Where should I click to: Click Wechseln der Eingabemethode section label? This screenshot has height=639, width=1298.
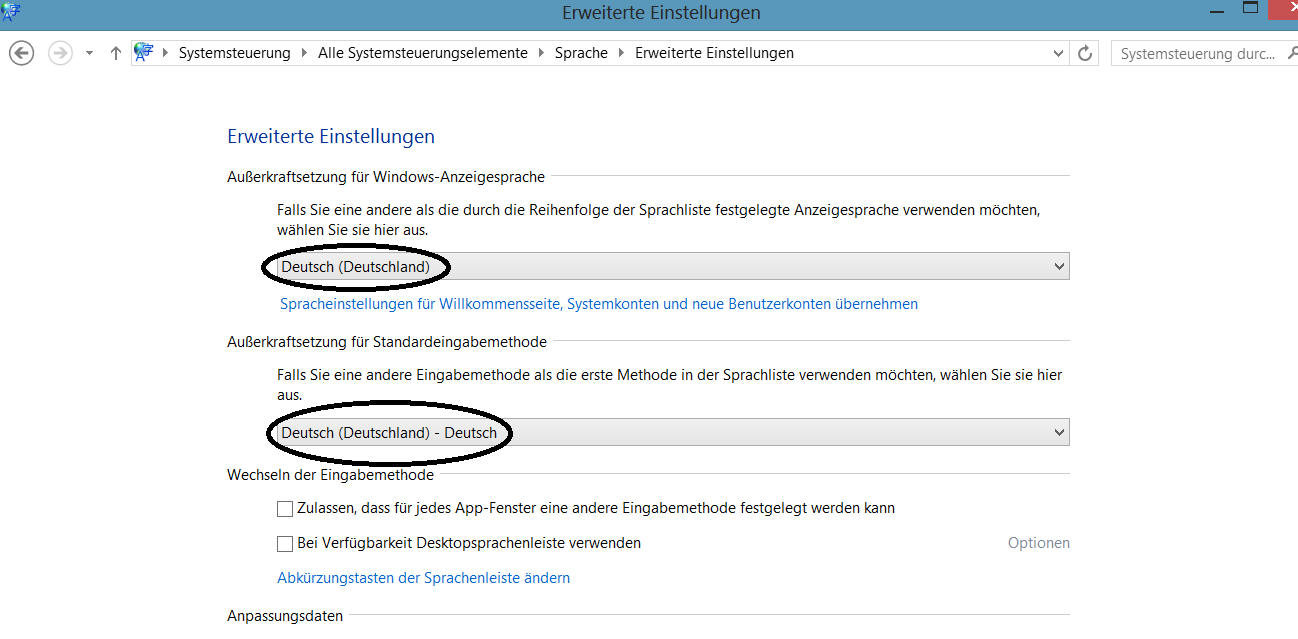point(330,475)
